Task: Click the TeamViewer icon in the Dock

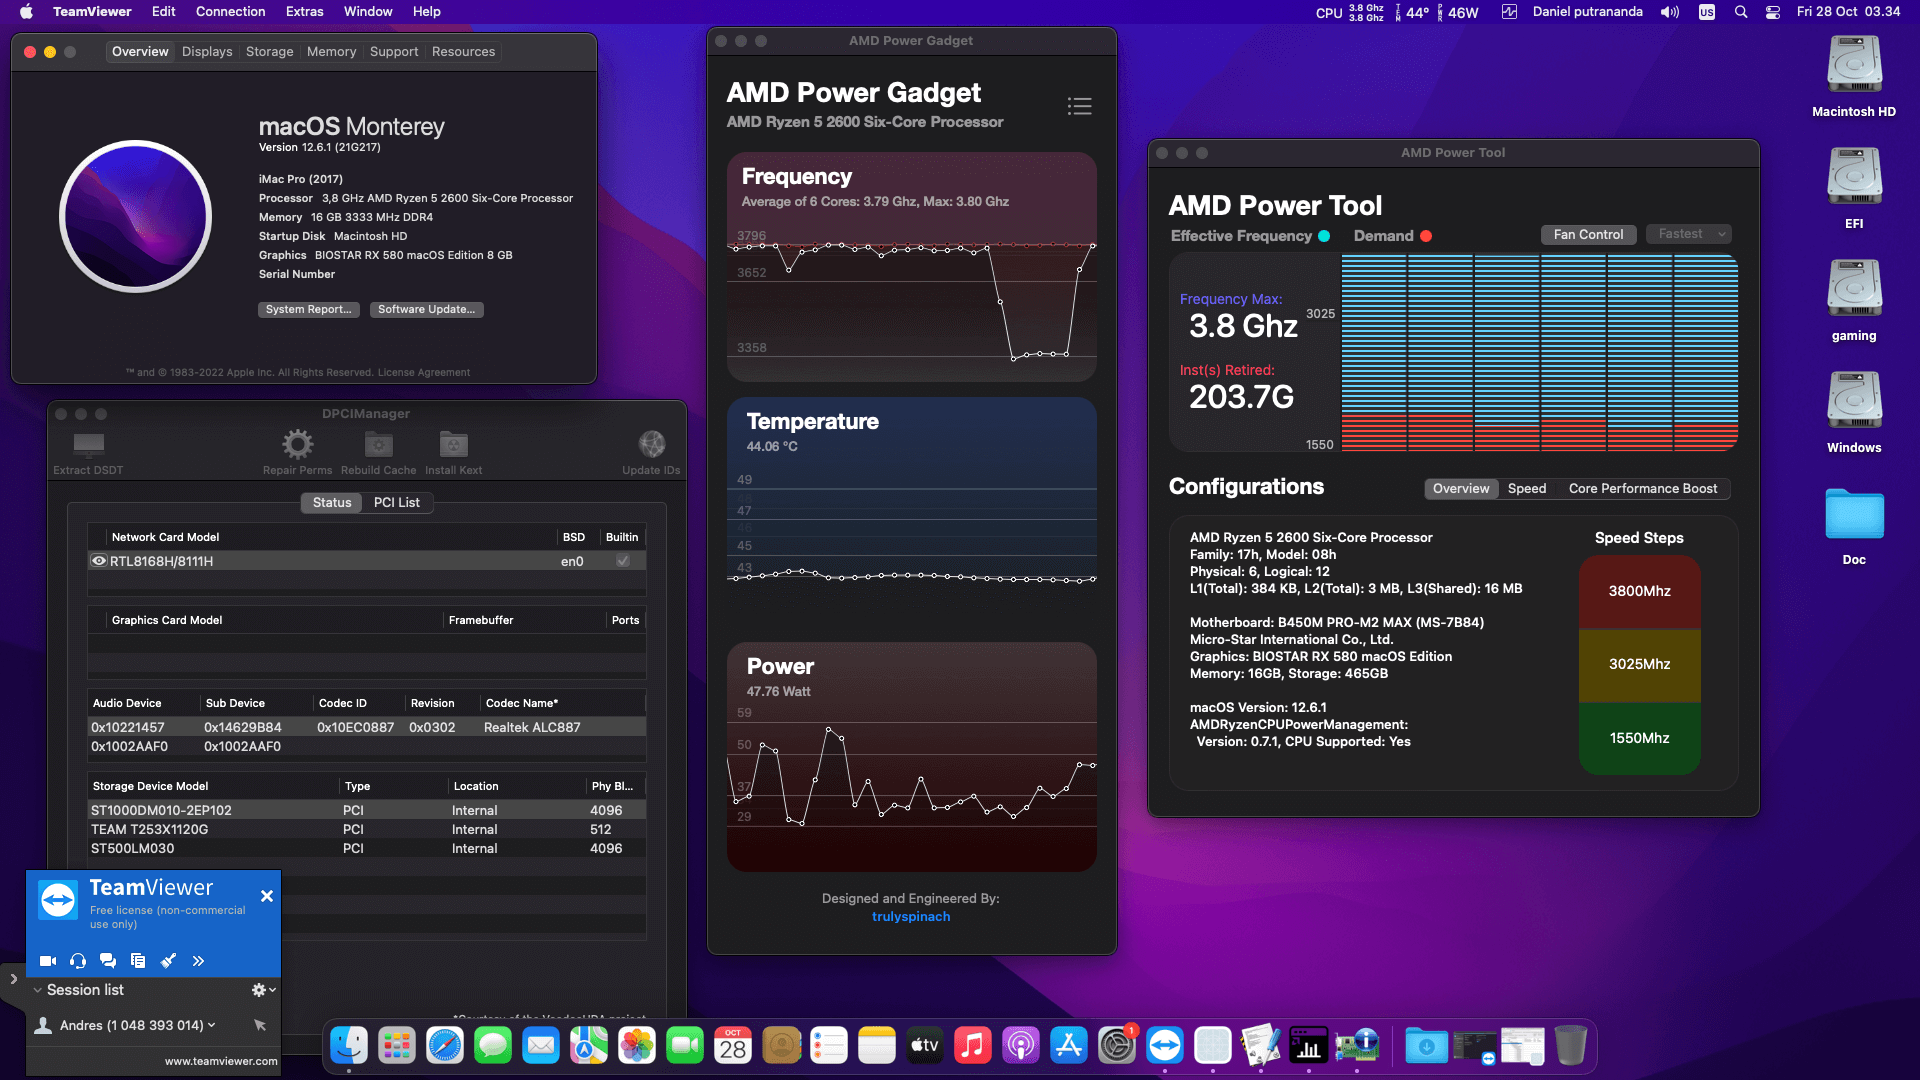Action: point(1165,1046)
